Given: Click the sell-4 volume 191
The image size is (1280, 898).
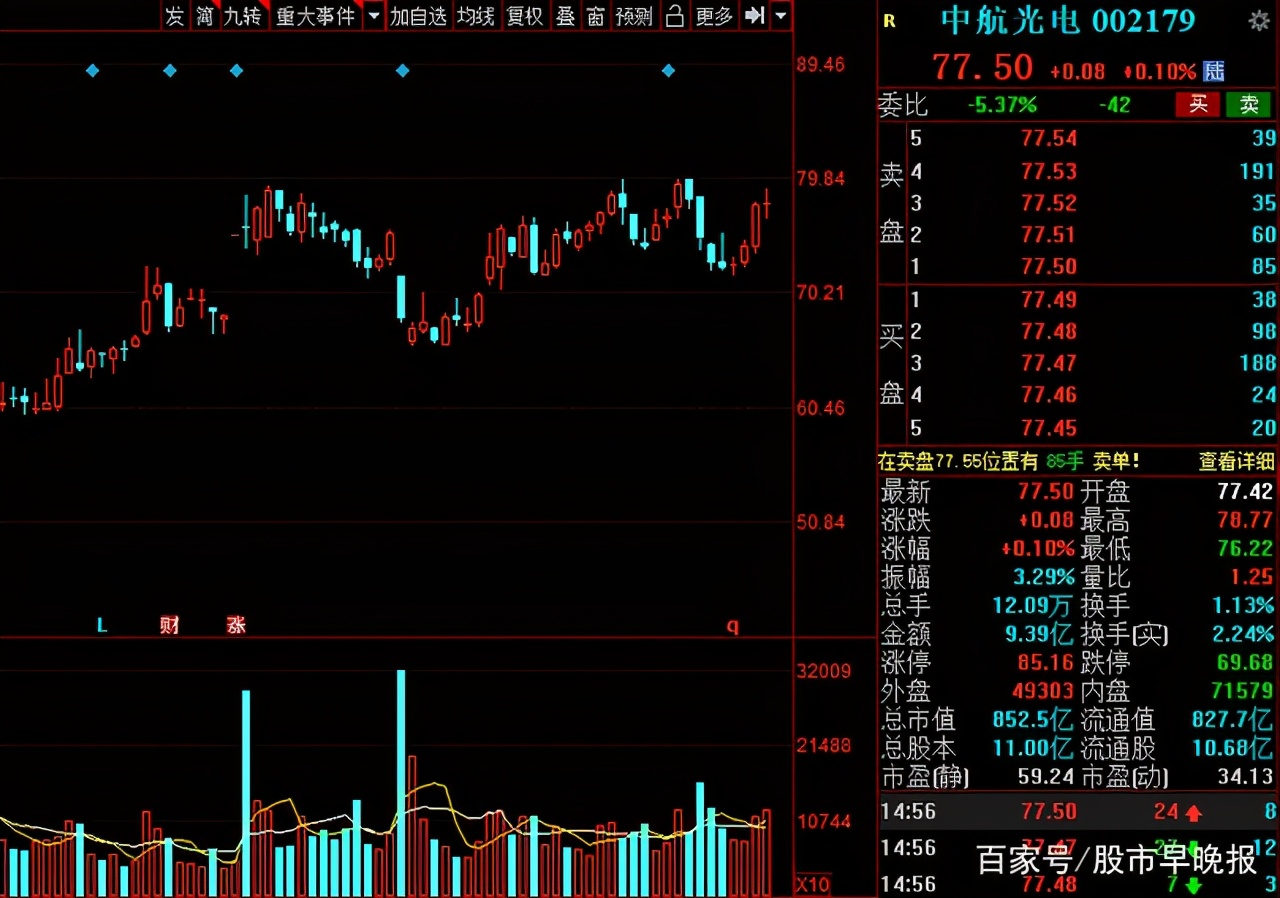Looking at the screenshot, I should 1258,172.
